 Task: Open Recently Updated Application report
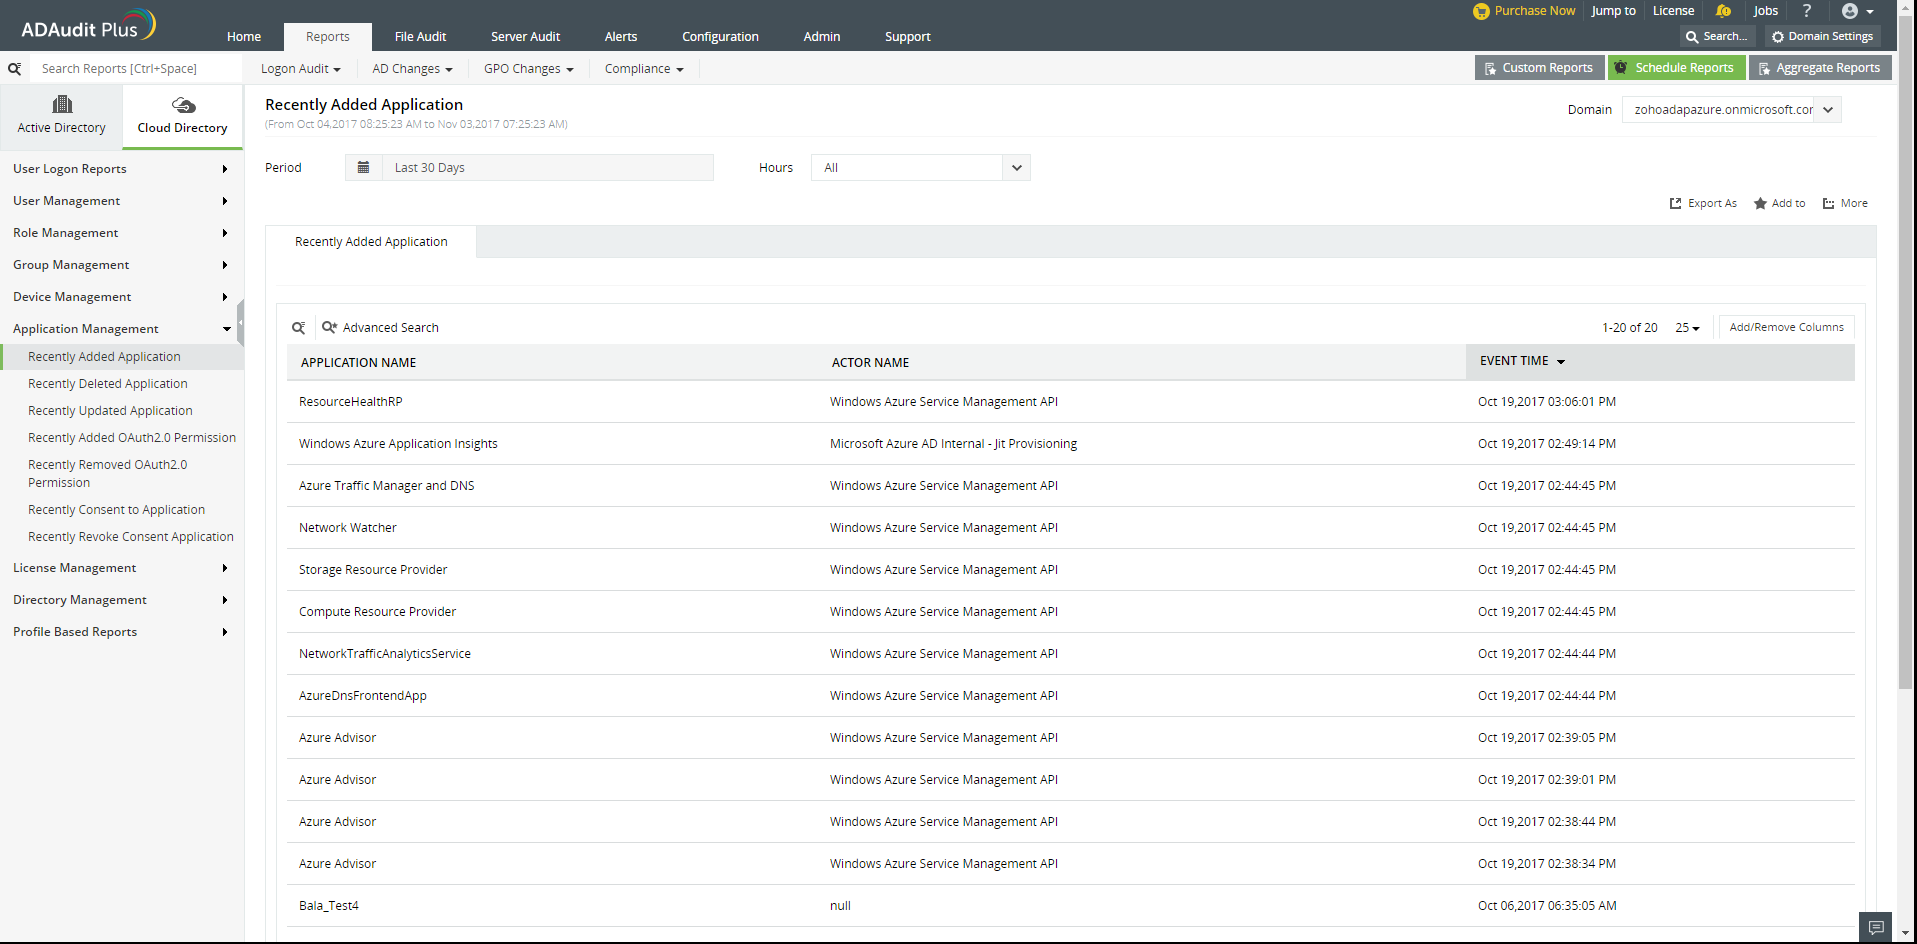click(x=110, y=411)
